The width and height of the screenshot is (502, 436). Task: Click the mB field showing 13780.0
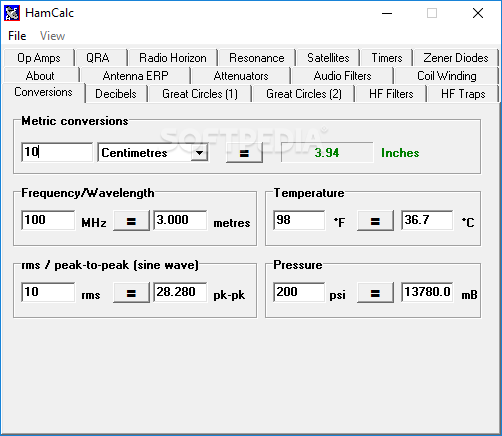pyautogui.click(x=427, y=292)
